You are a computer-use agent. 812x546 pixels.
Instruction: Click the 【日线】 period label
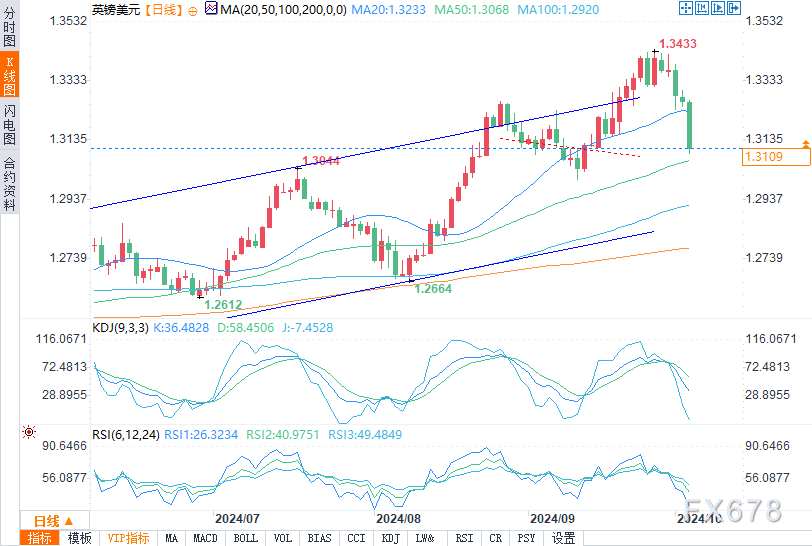(x=163, y=9)
